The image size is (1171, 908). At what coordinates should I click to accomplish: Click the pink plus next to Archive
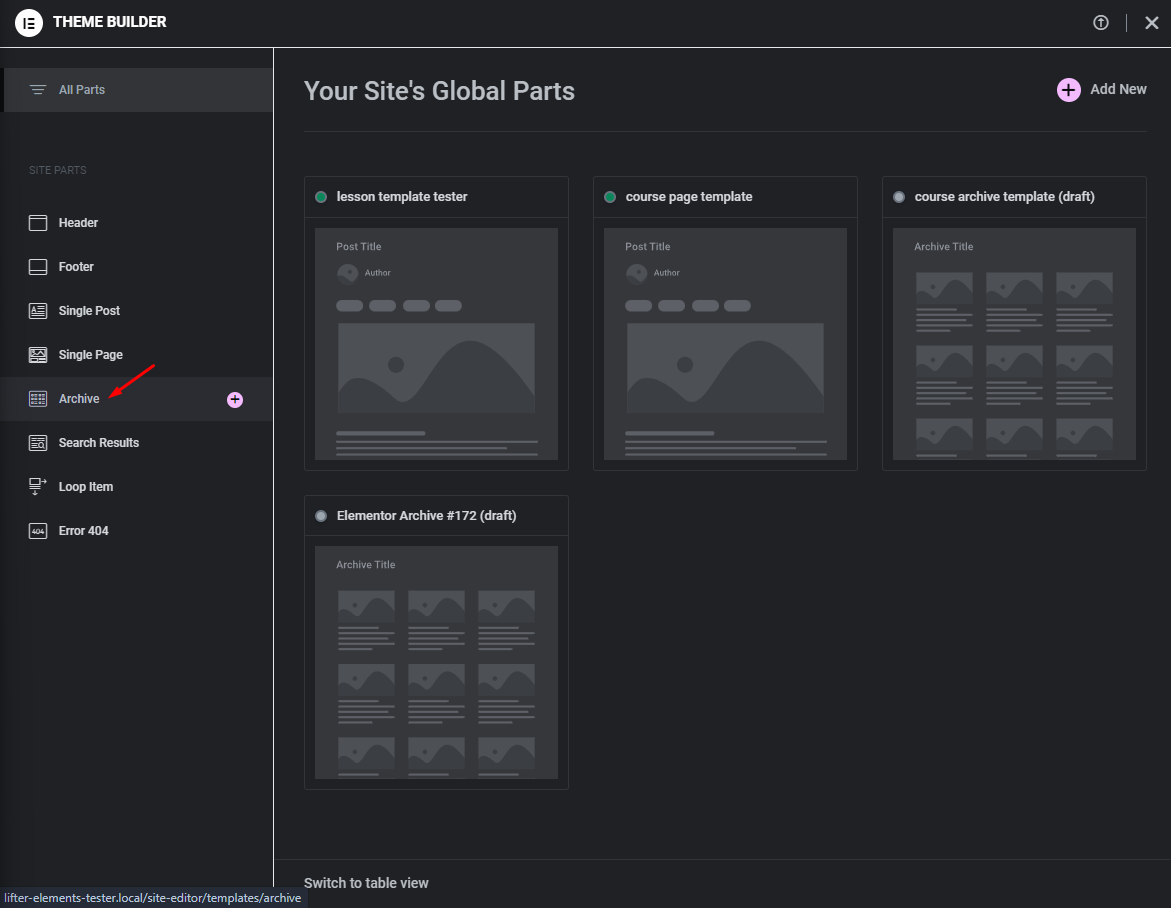click(x=235, y=399)
